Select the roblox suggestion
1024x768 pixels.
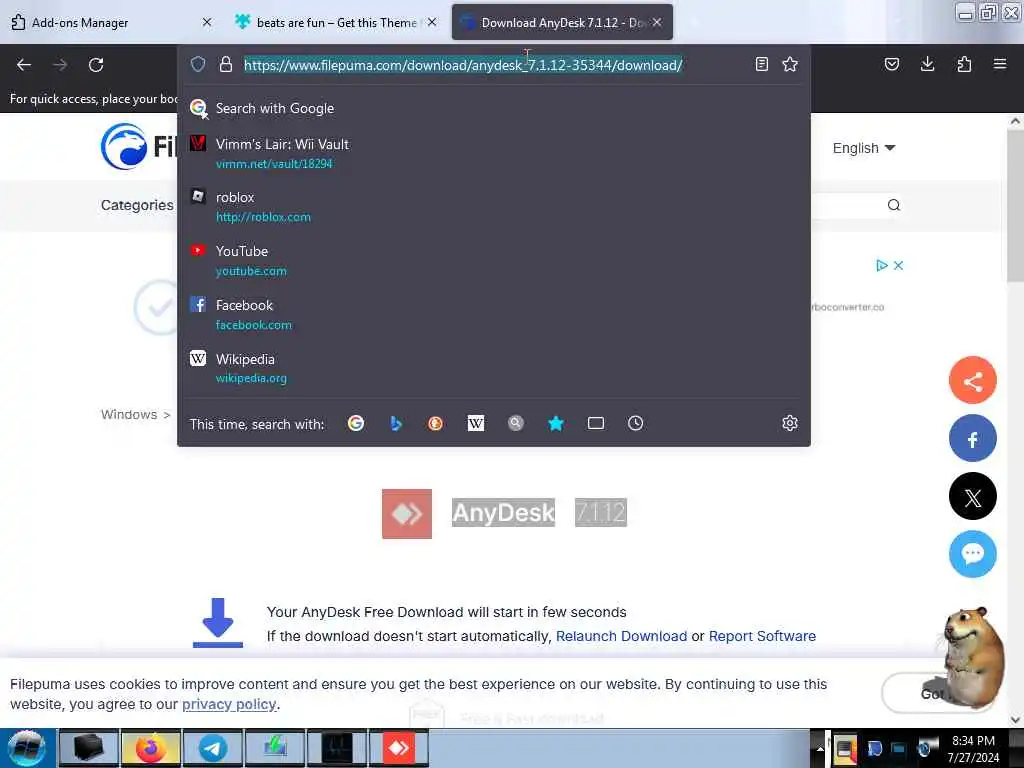(494, 206)
